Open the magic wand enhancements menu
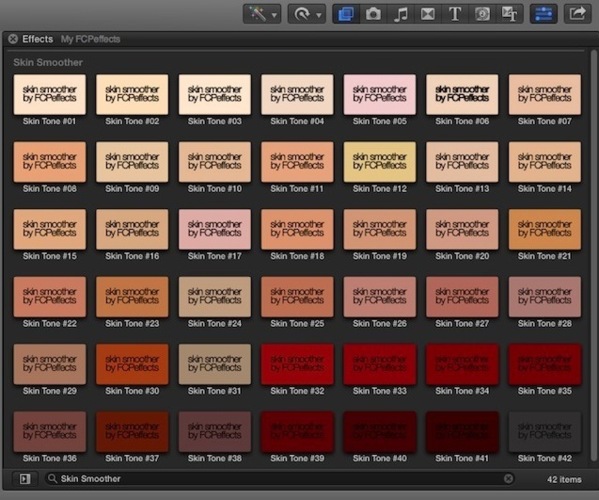Viewport: 599px width, 500px height. [x=262, y=15]
